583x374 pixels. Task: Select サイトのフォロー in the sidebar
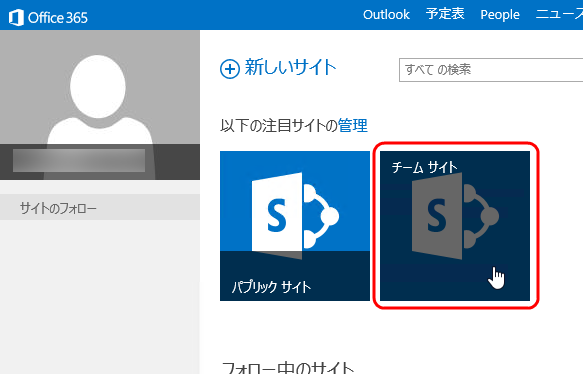(100, 207)
